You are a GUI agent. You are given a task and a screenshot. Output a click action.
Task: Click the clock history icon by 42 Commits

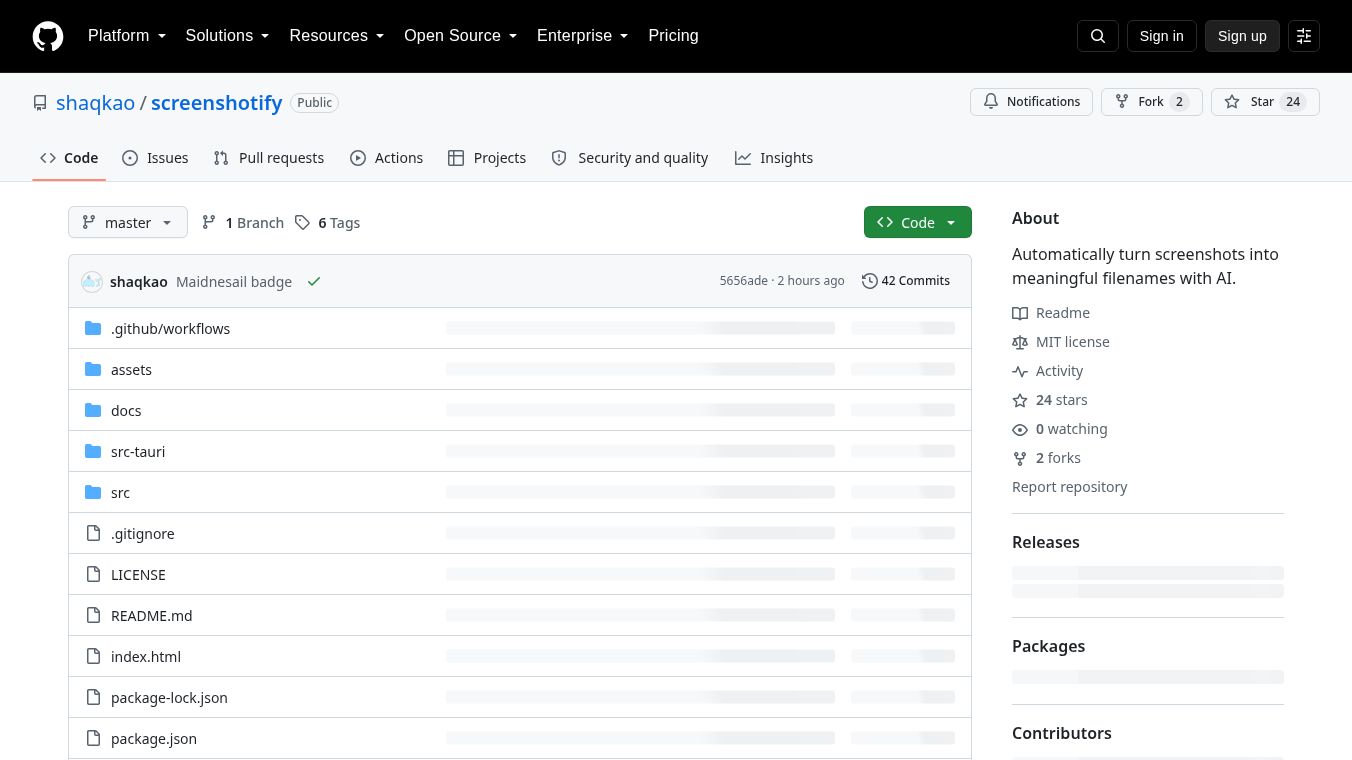[x=870, y=281]
